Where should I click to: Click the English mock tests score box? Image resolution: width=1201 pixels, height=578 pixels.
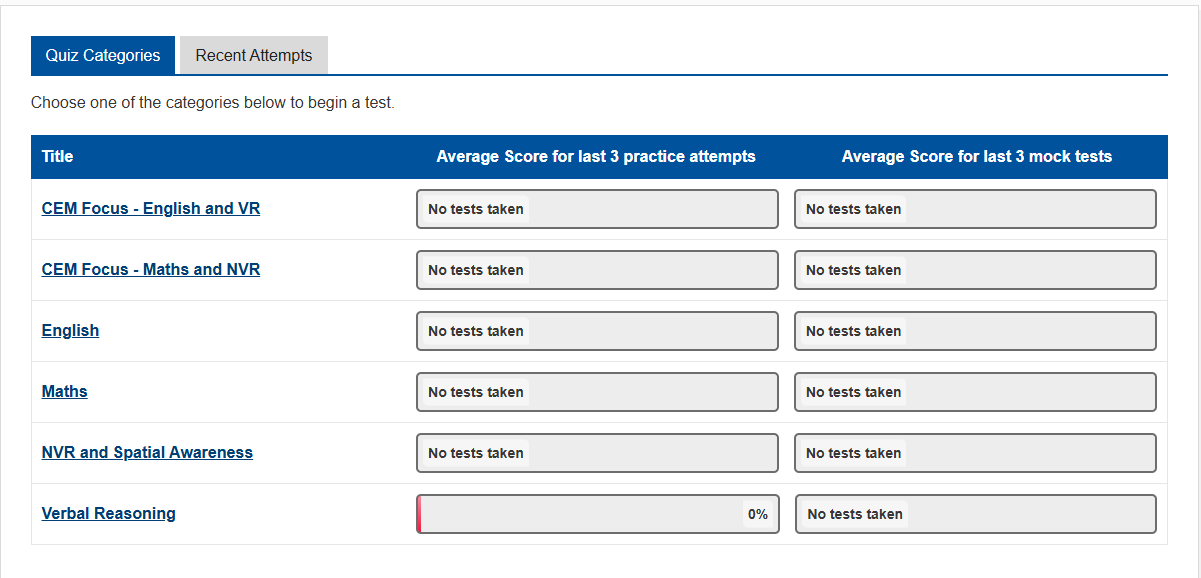[x=975, y=331]
